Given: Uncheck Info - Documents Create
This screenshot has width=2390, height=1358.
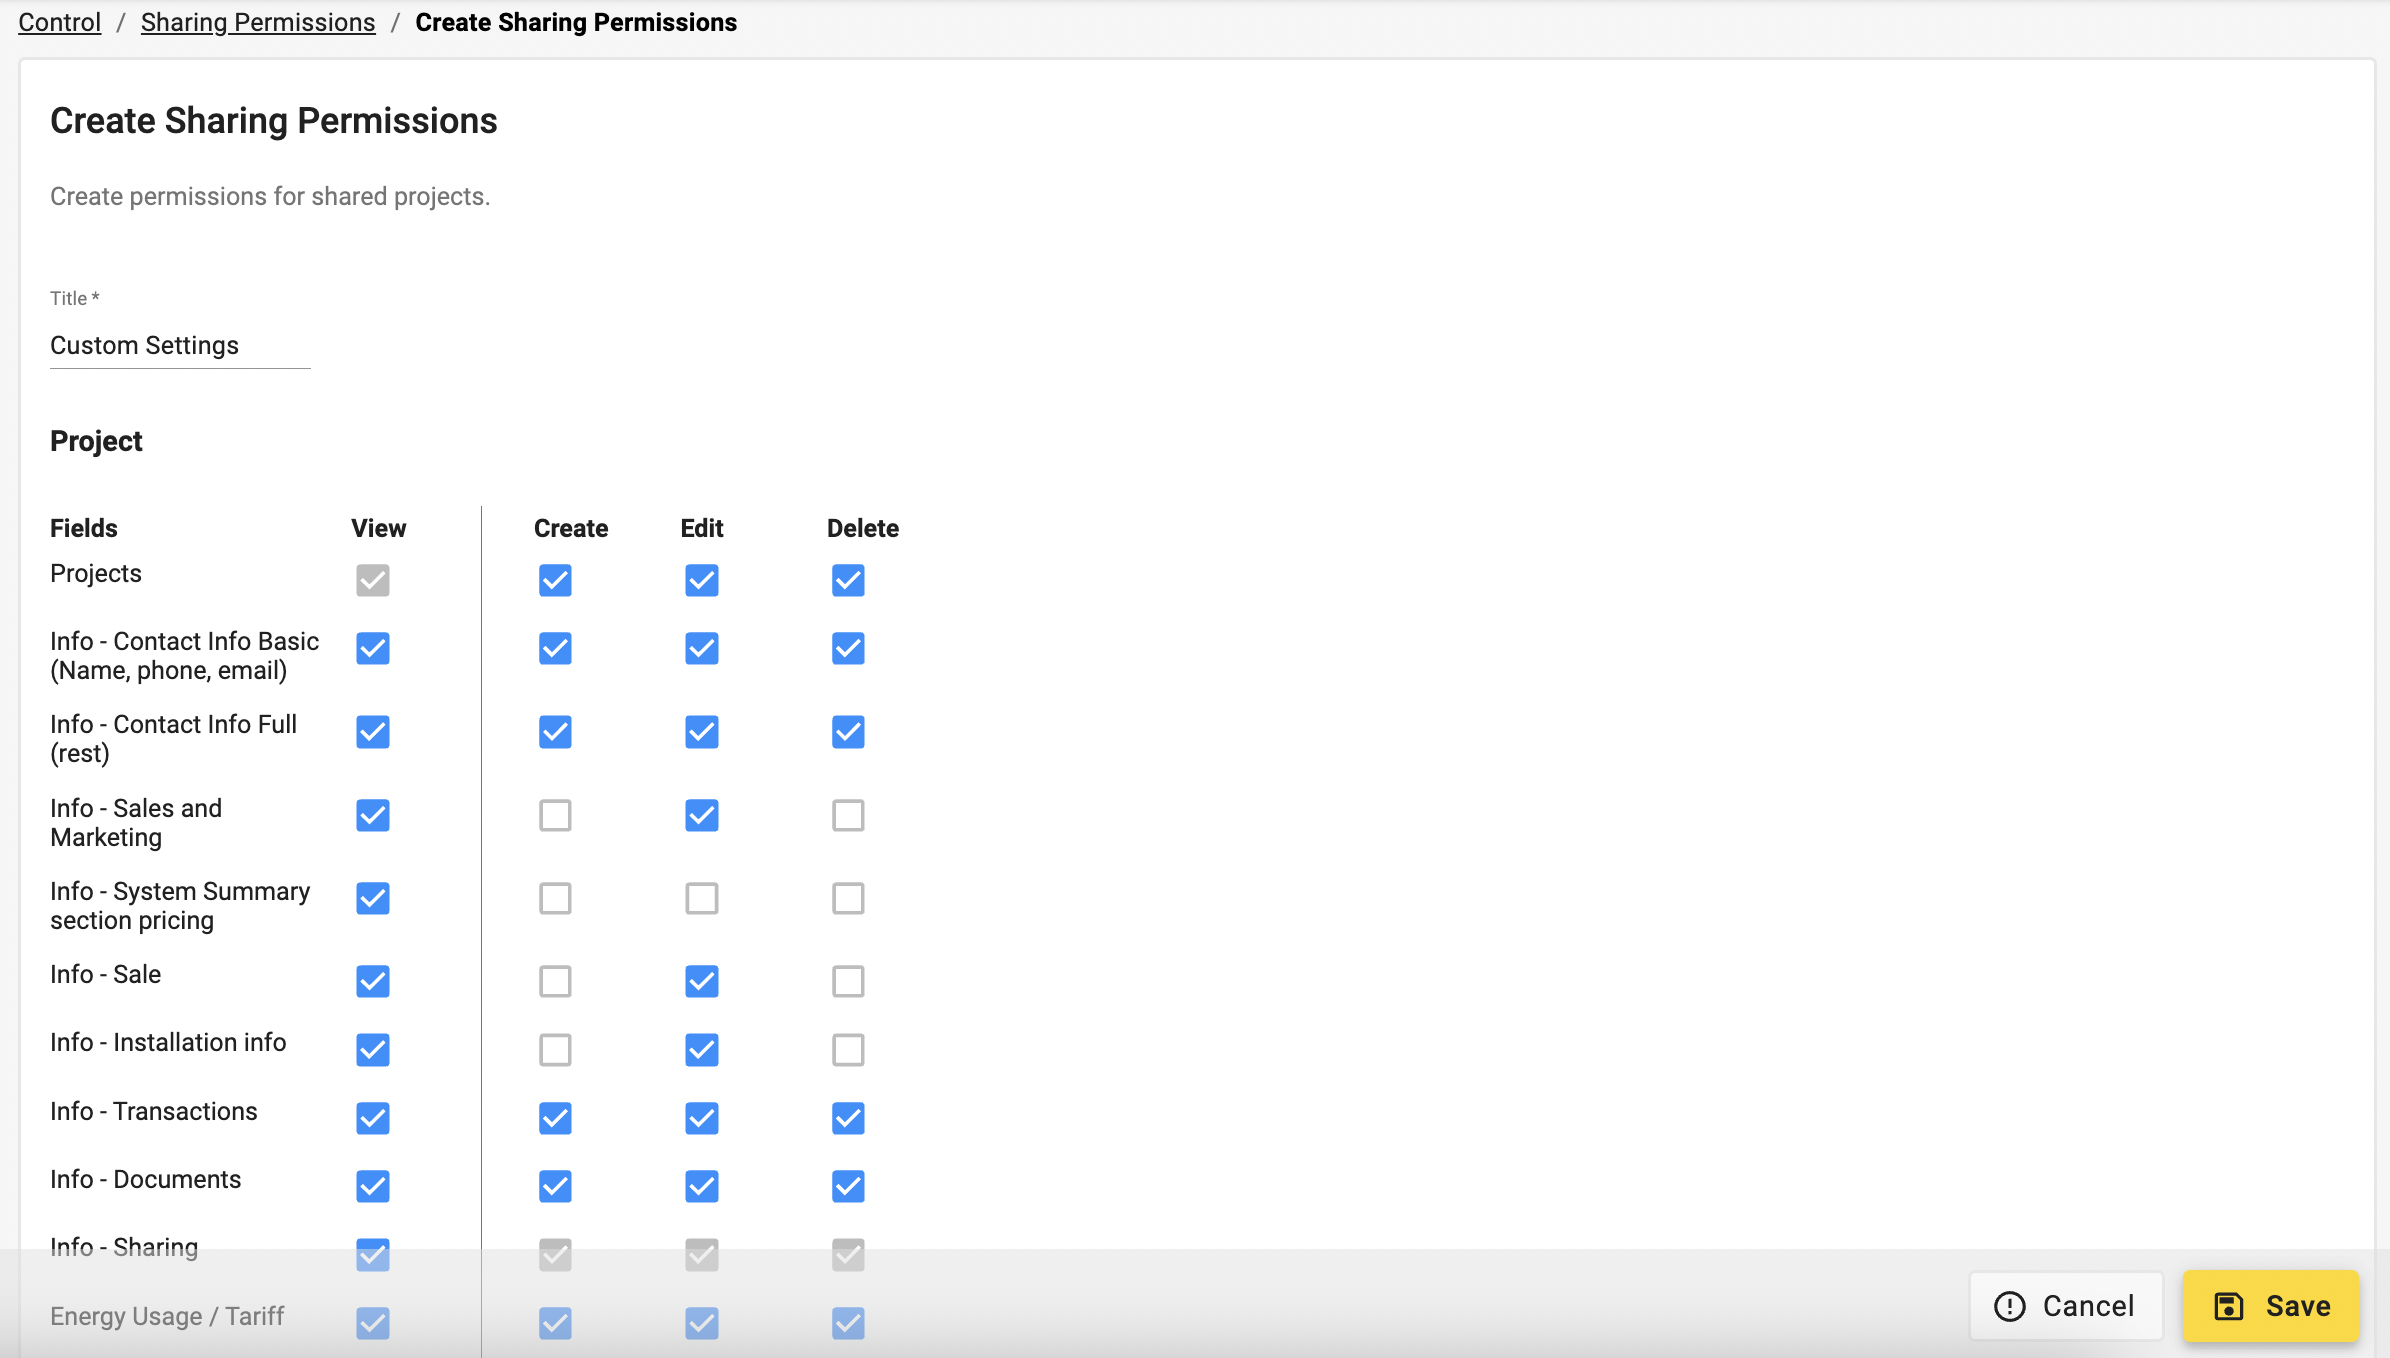Looking at the screenshot, I should tap(555, 1186).
